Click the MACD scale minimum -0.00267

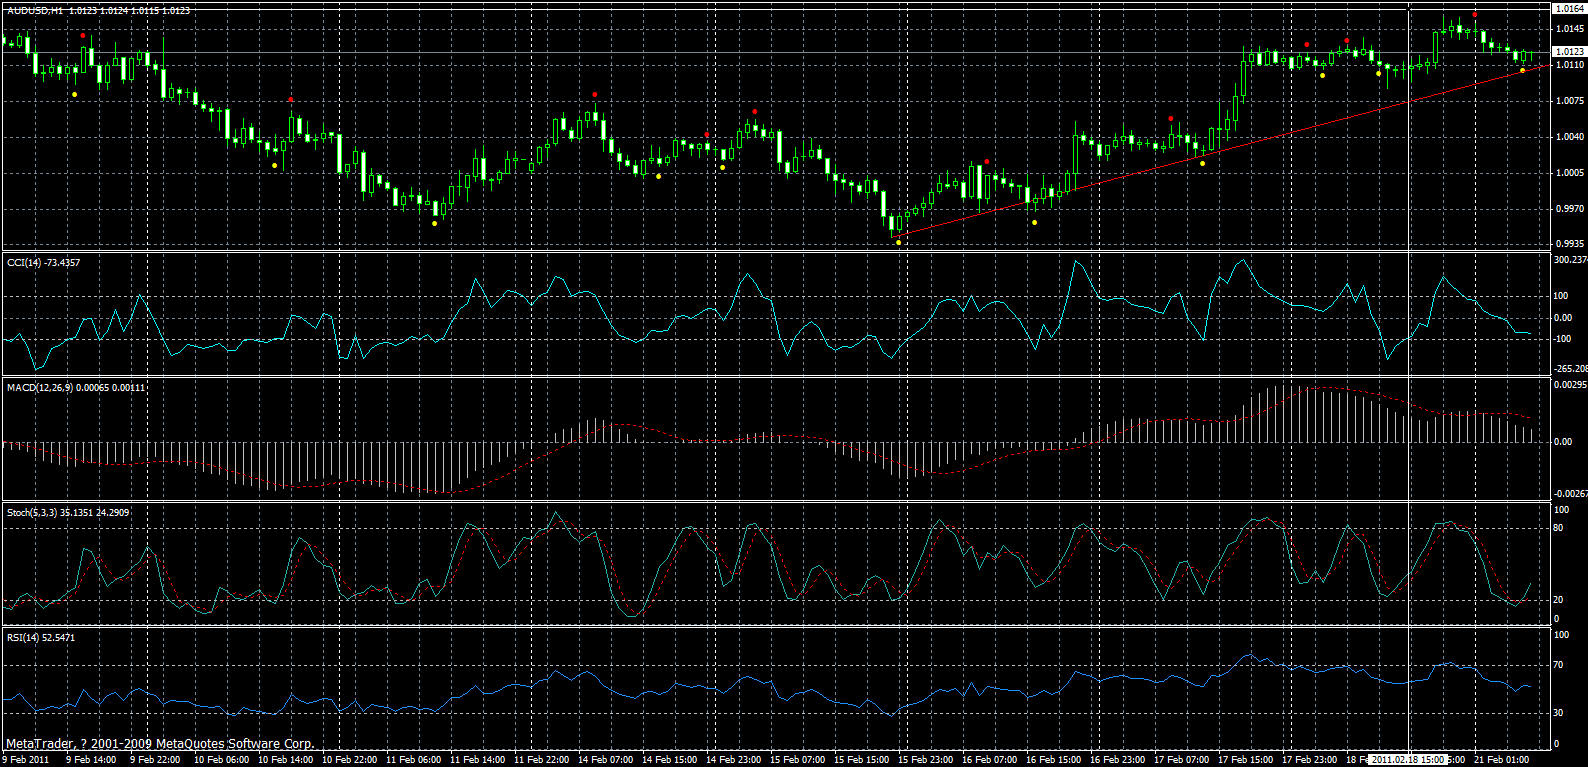coord(1569,493)
